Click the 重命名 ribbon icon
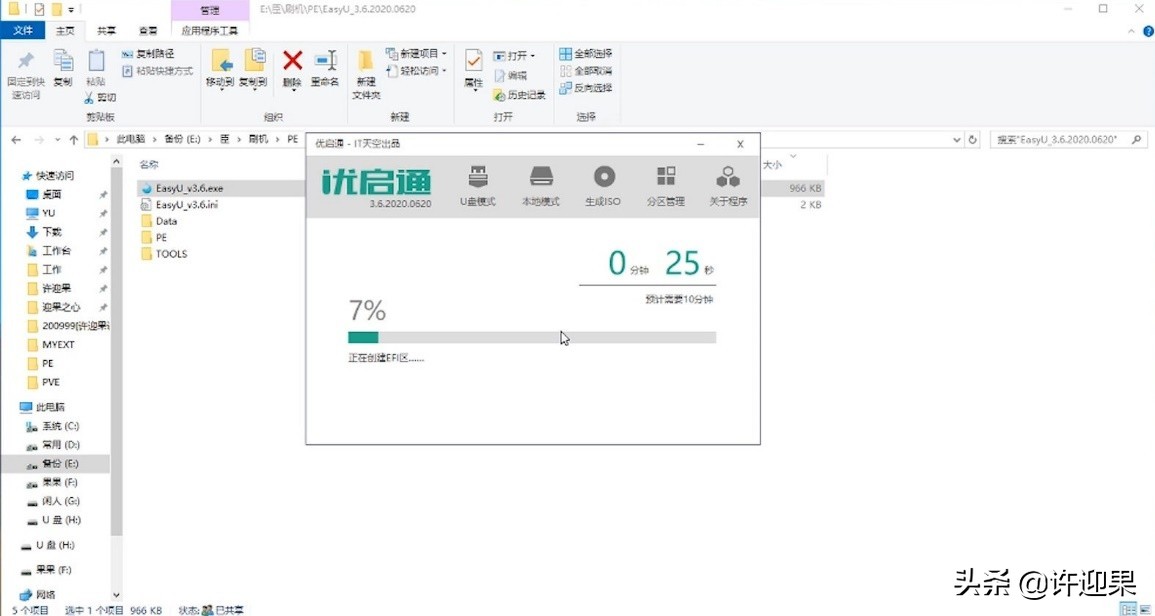This screenshot has height=616, width=1155. tap(325, 69)
